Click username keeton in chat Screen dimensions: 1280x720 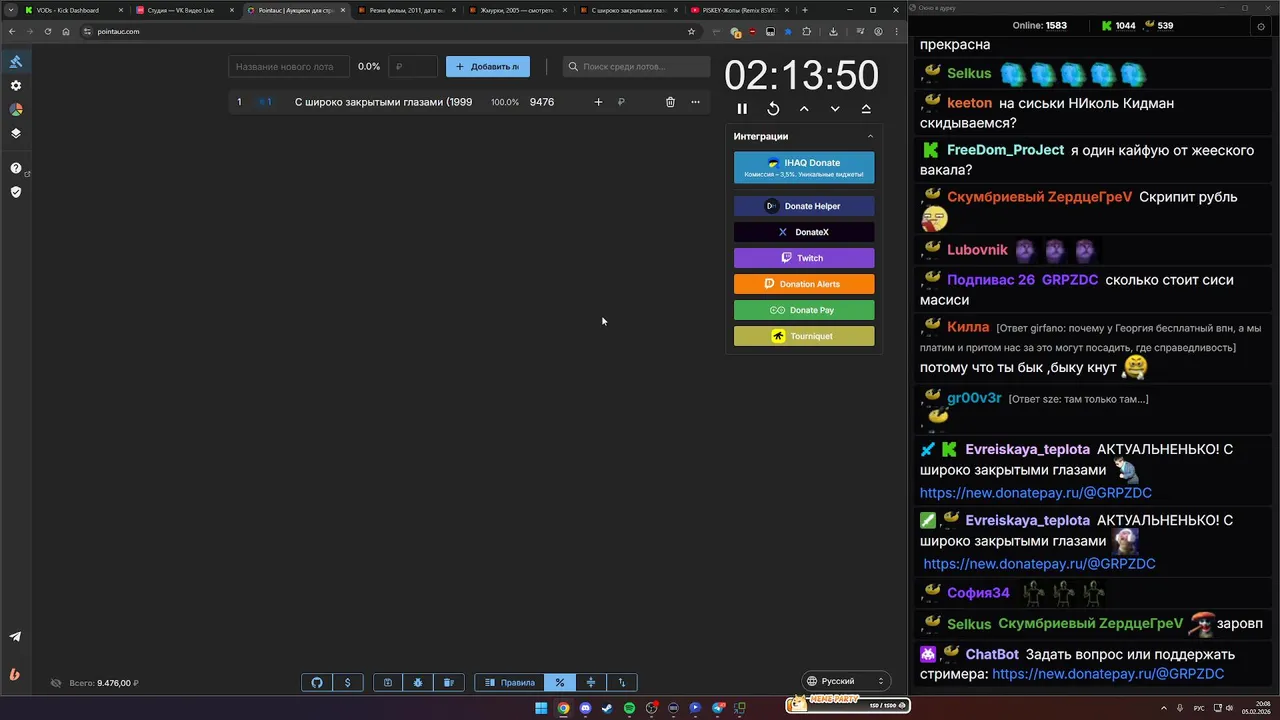tap(969, 103)
